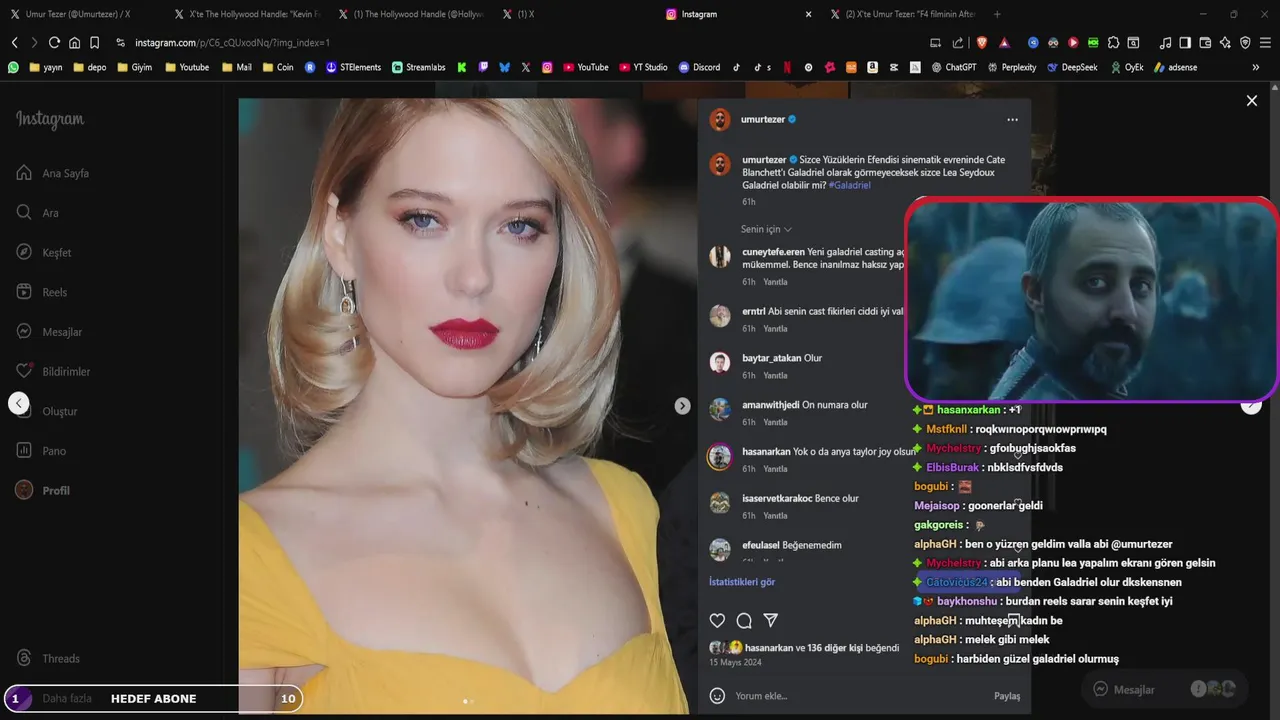Click the comment bubble icon under post
Viewport: 1280px width, 720px height.
pyautogui.click(x=744, y=621)
